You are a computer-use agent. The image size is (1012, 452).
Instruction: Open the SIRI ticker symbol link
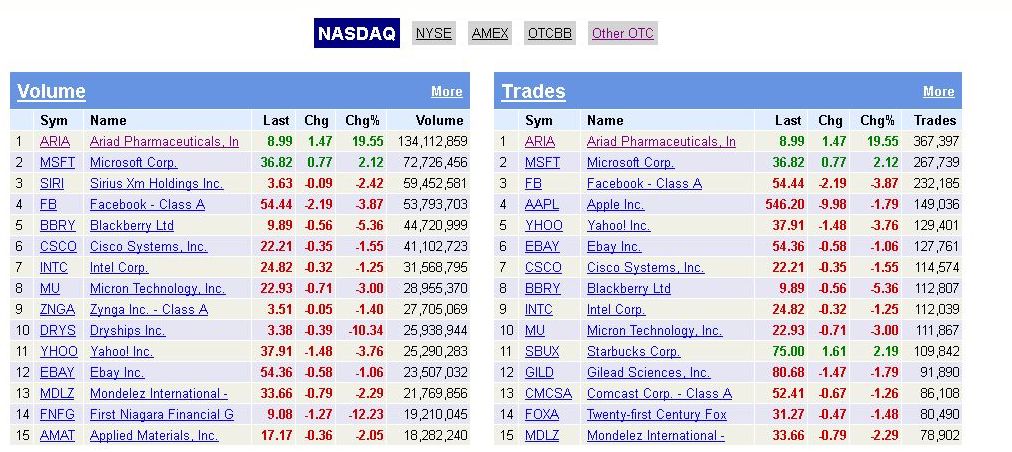click(54, 183)
